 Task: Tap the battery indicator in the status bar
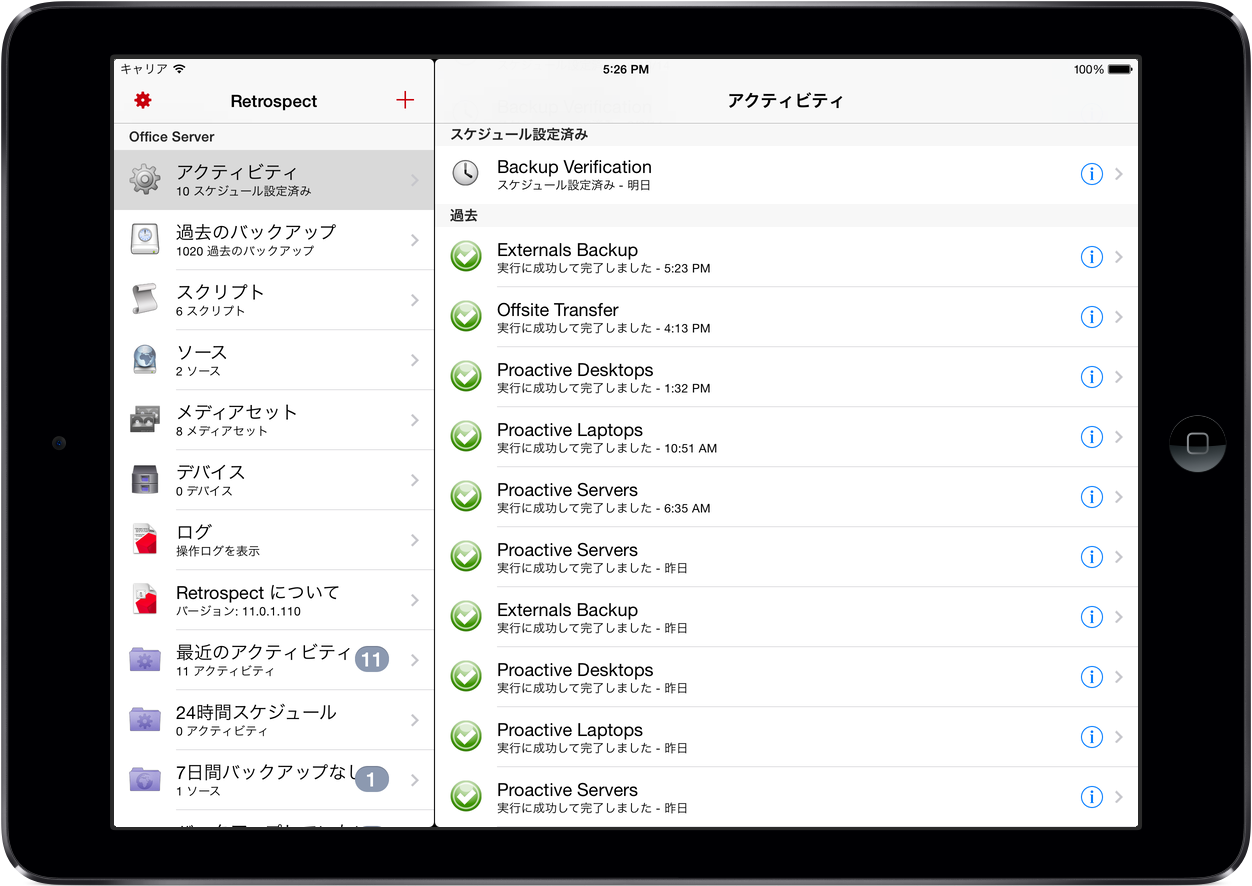(1120, 70)
